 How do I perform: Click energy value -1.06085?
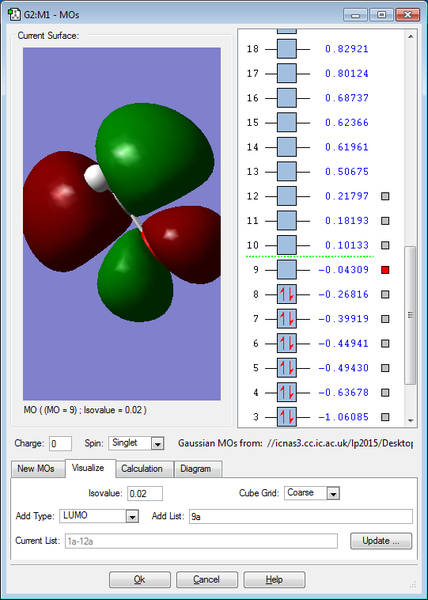[x=343, y=417]
